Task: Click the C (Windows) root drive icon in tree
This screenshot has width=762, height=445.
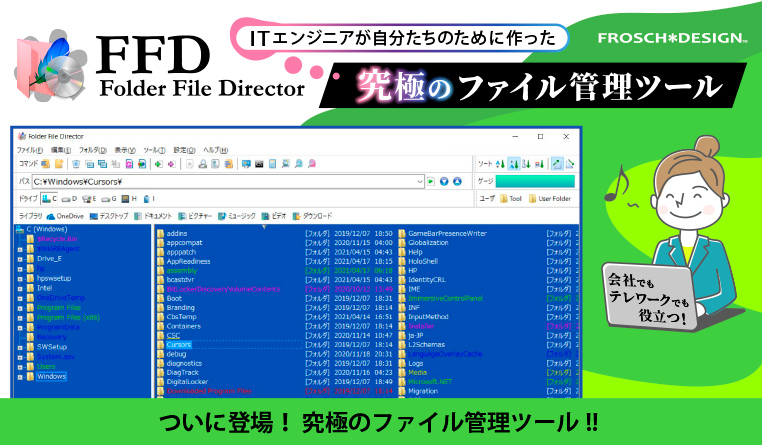Action: click(x=20, y=229)
